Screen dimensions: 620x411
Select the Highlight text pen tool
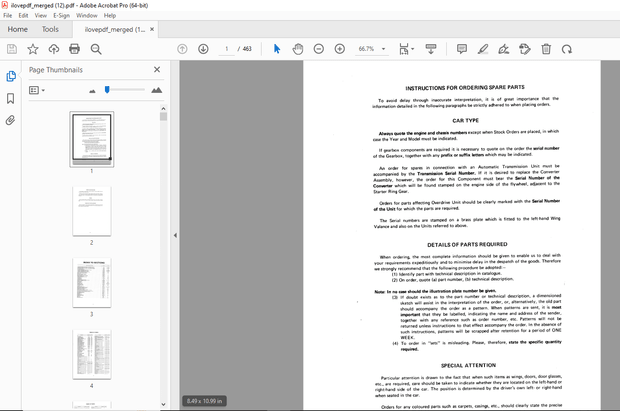pyautogui.click(x=483, y=49)
